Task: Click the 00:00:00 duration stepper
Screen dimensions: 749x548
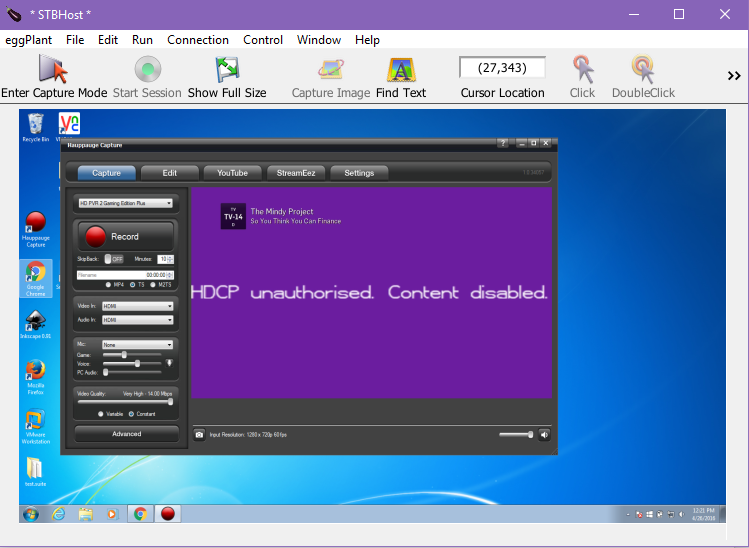Action: tap(160, 275)
